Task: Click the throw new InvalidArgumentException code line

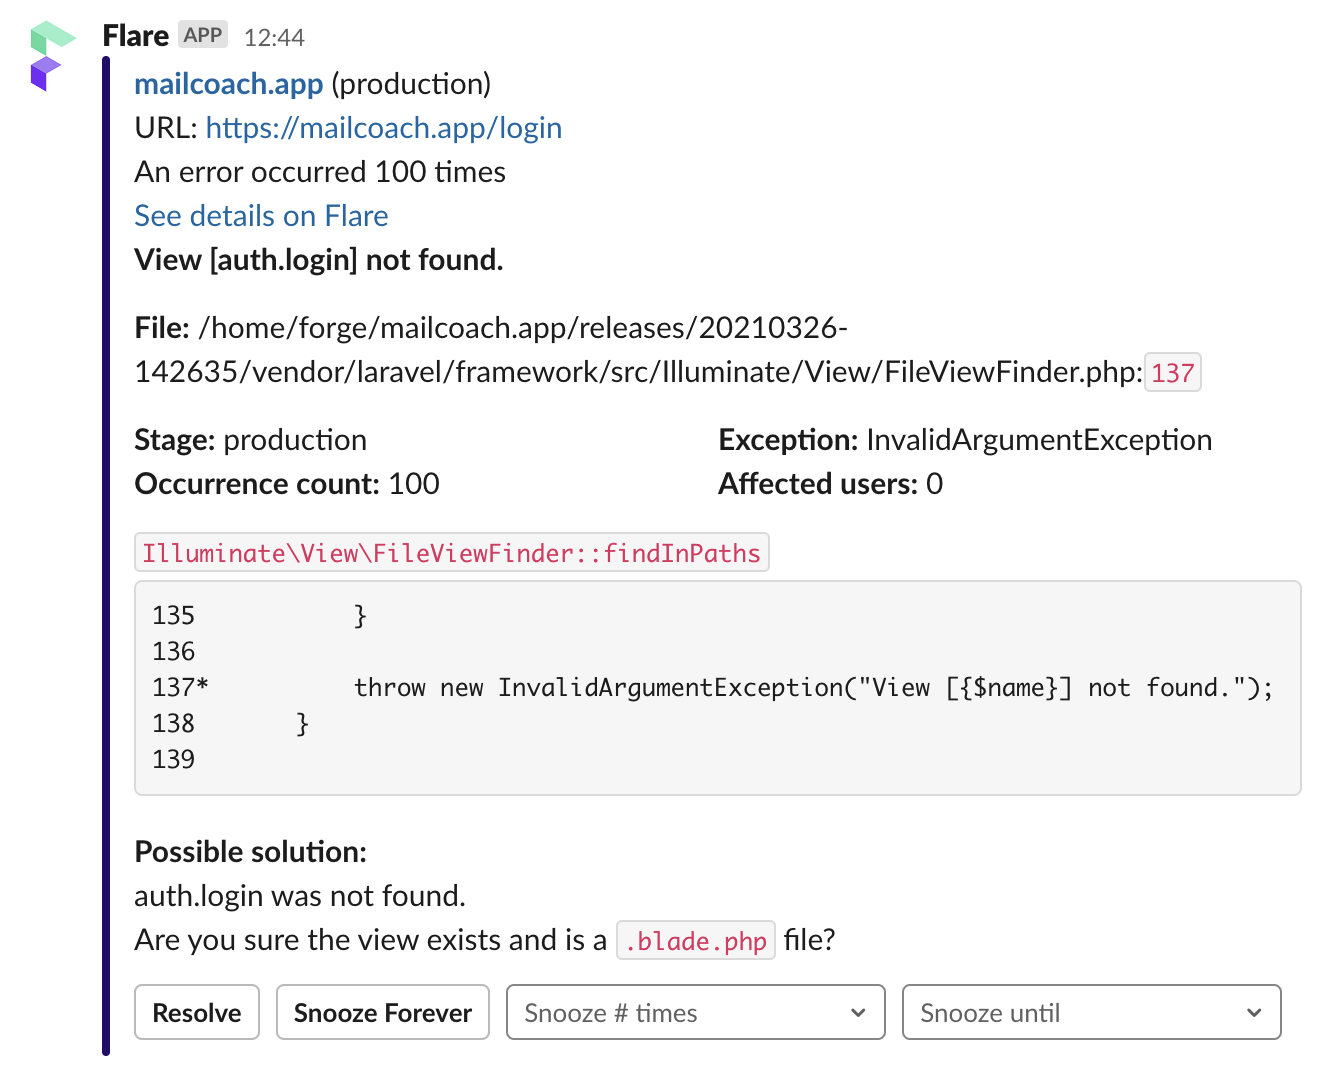Action: pyautogui.click(x=813, y=688)
